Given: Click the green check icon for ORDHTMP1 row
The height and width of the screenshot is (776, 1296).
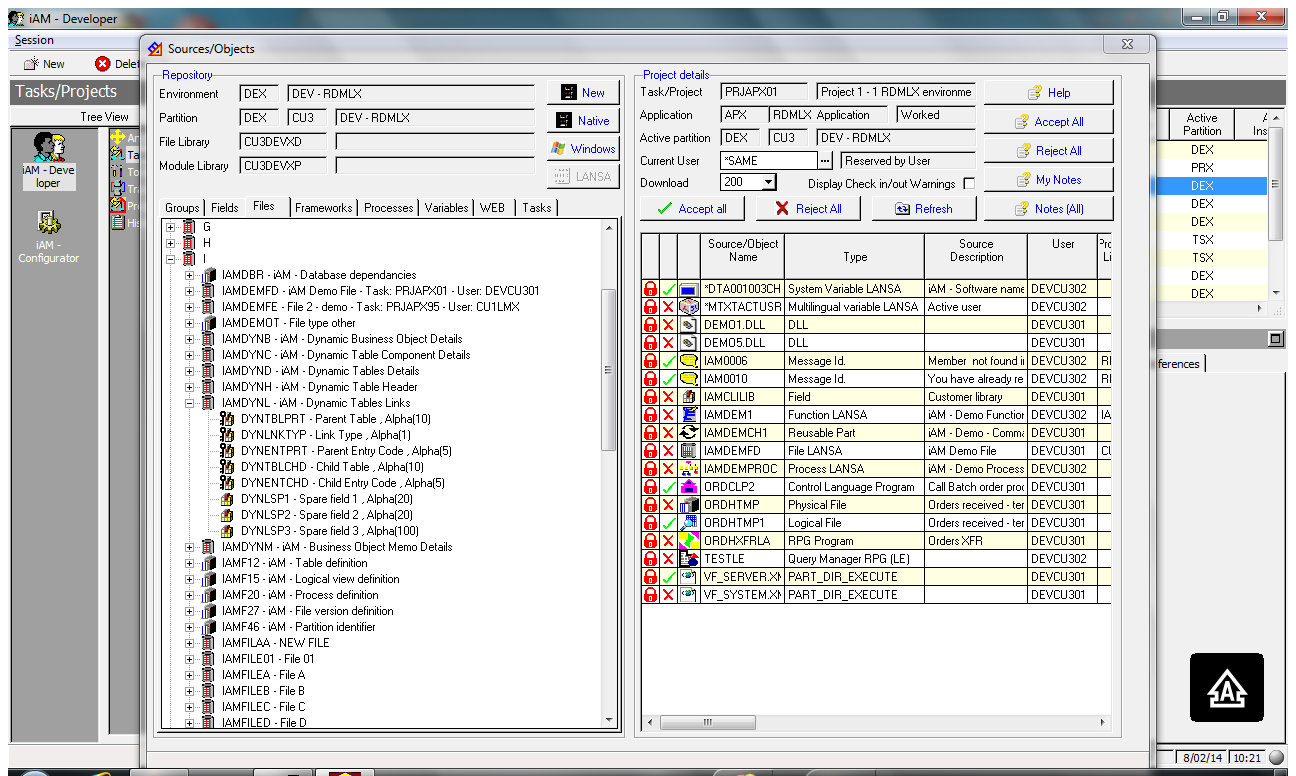Looking at the screenshot, I should click(668, 523).
